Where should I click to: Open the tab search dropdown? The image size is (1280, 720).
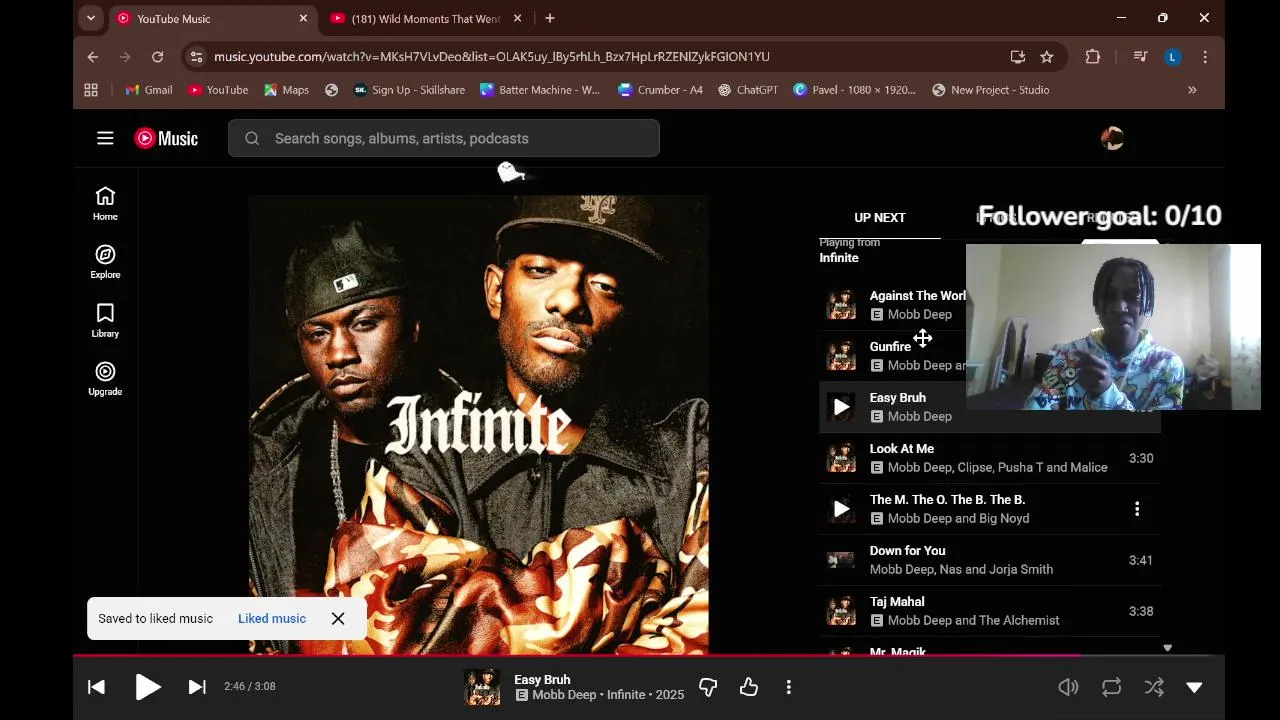point(91,18)
